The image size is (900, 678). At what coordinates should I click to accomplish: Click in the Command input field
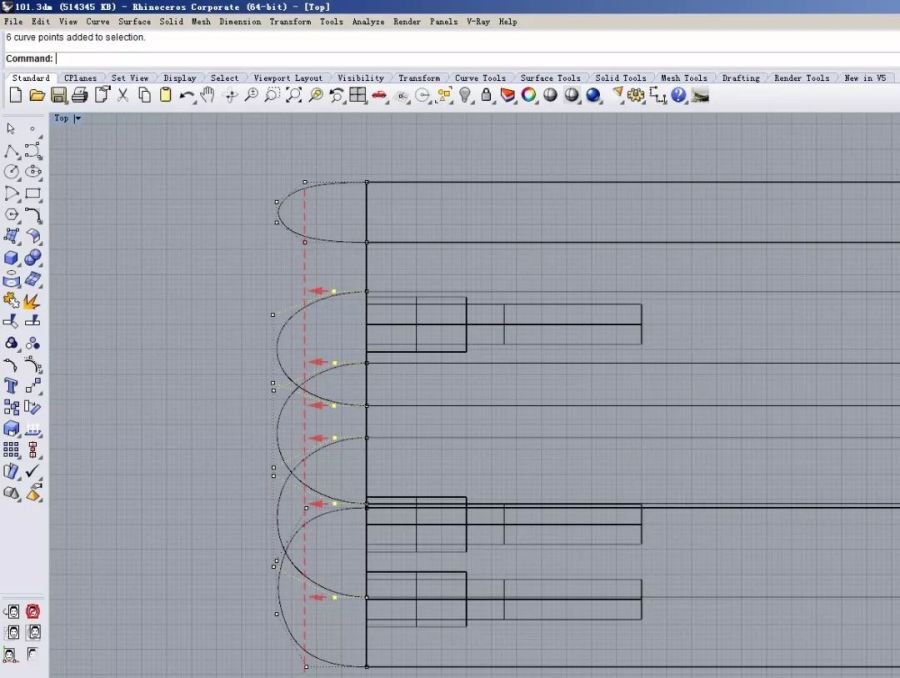(x=400, y=59)
